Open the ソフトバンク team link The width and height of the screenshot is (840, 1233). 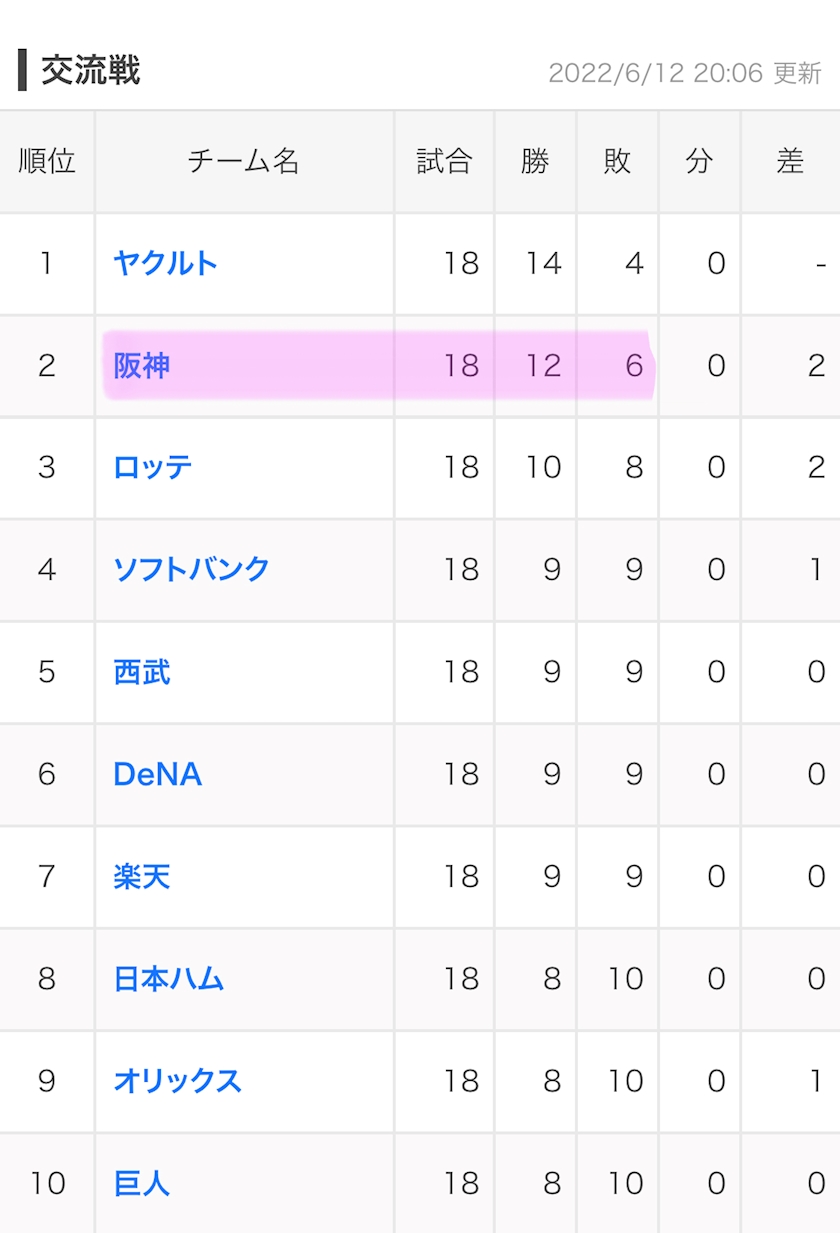pos(191,569)
